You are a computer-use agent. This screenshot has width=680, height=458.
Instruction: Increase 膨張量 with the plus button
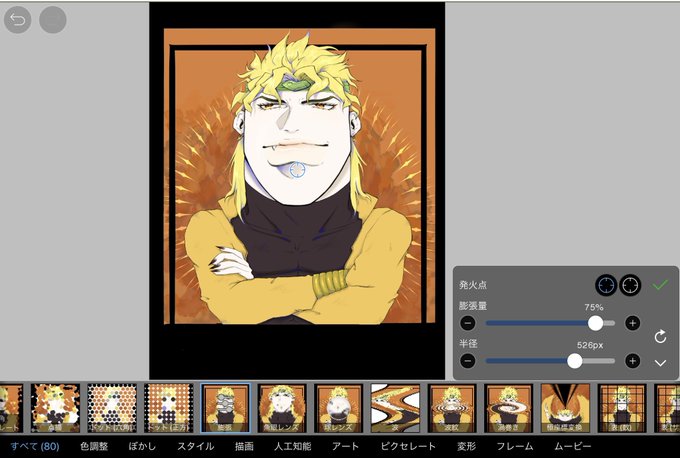632,323
